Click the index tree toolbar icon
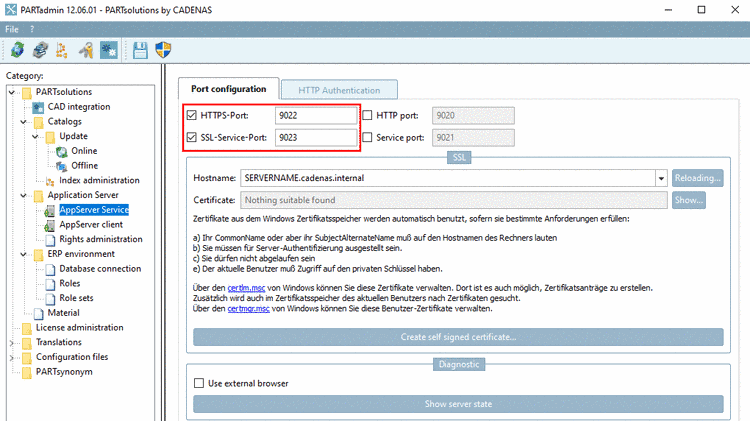The height and width of the screenshot is (421, 750). 62,50
